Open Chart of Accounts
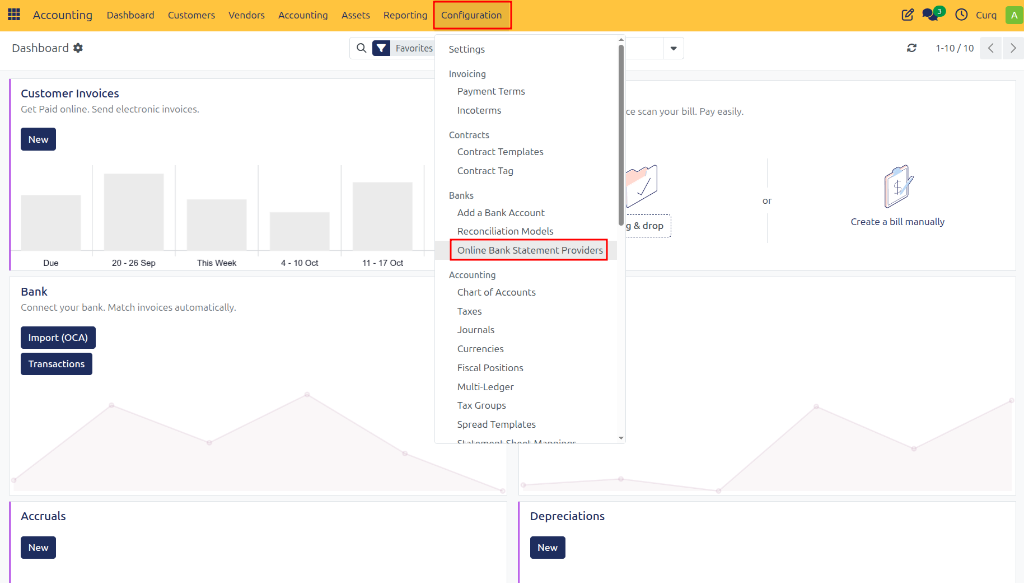 496,292
